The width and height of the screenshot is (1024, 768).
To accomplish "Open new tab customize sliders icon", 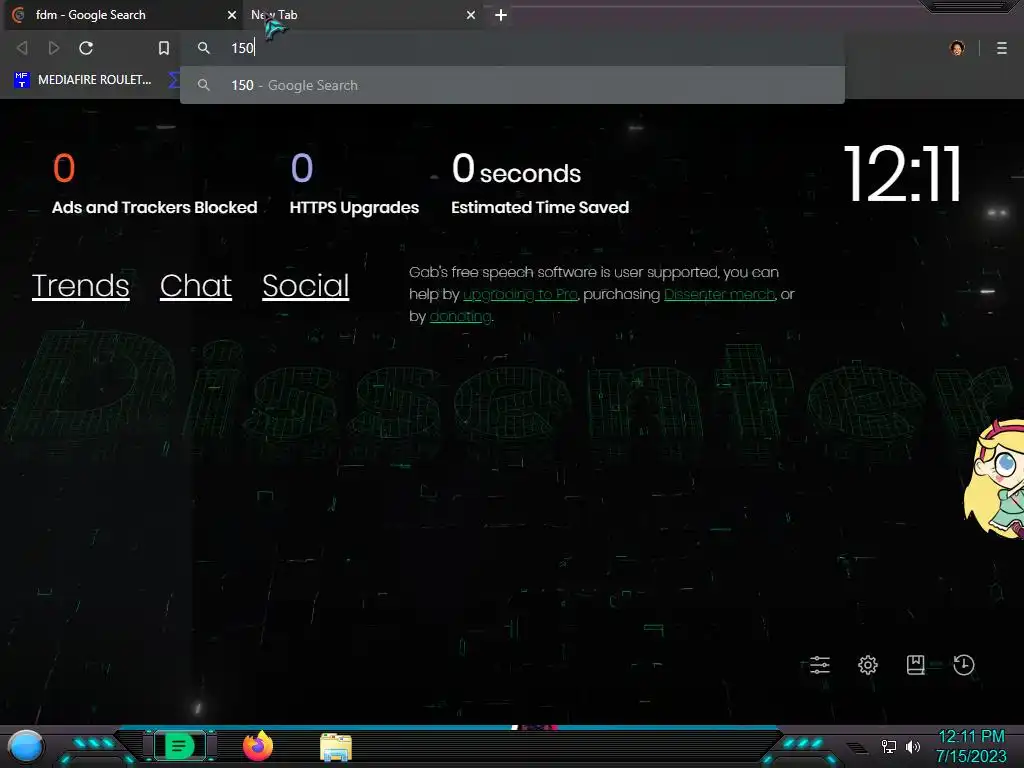I will 820,665.
